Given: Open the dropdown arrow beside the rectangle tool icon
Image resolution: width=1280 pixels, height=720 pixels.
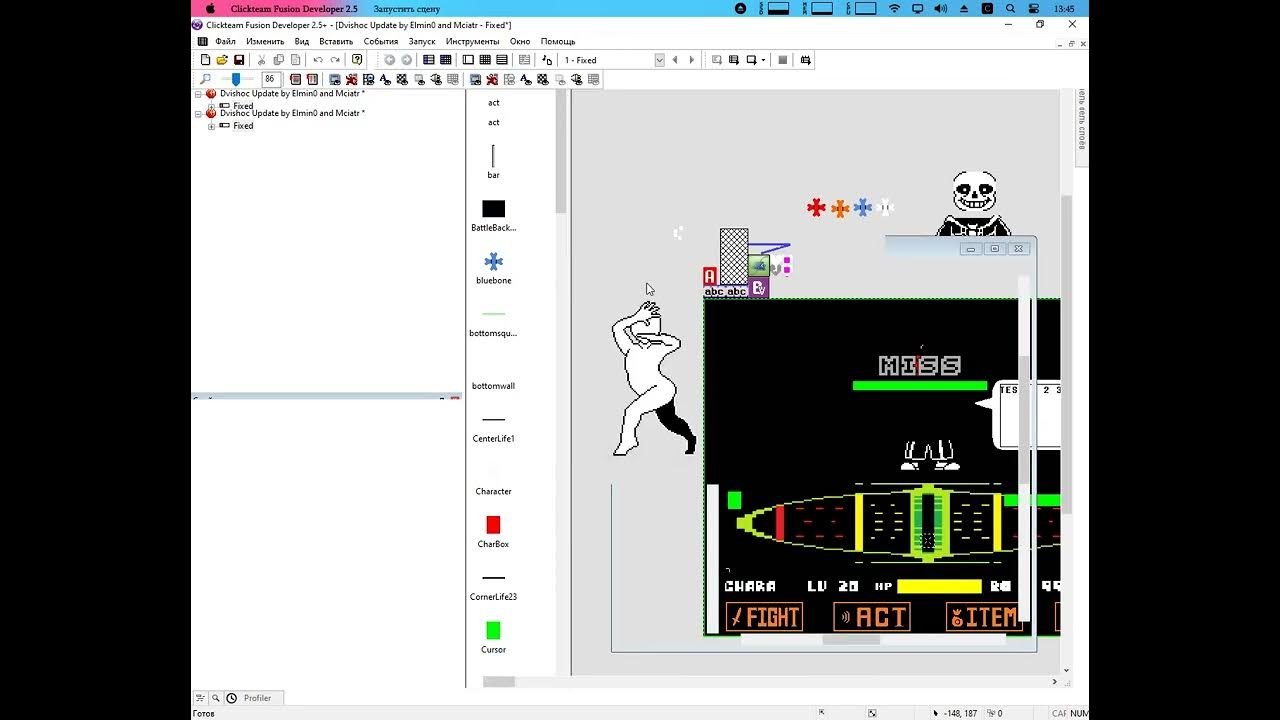Looking at the screenshot, I should 763,60.
